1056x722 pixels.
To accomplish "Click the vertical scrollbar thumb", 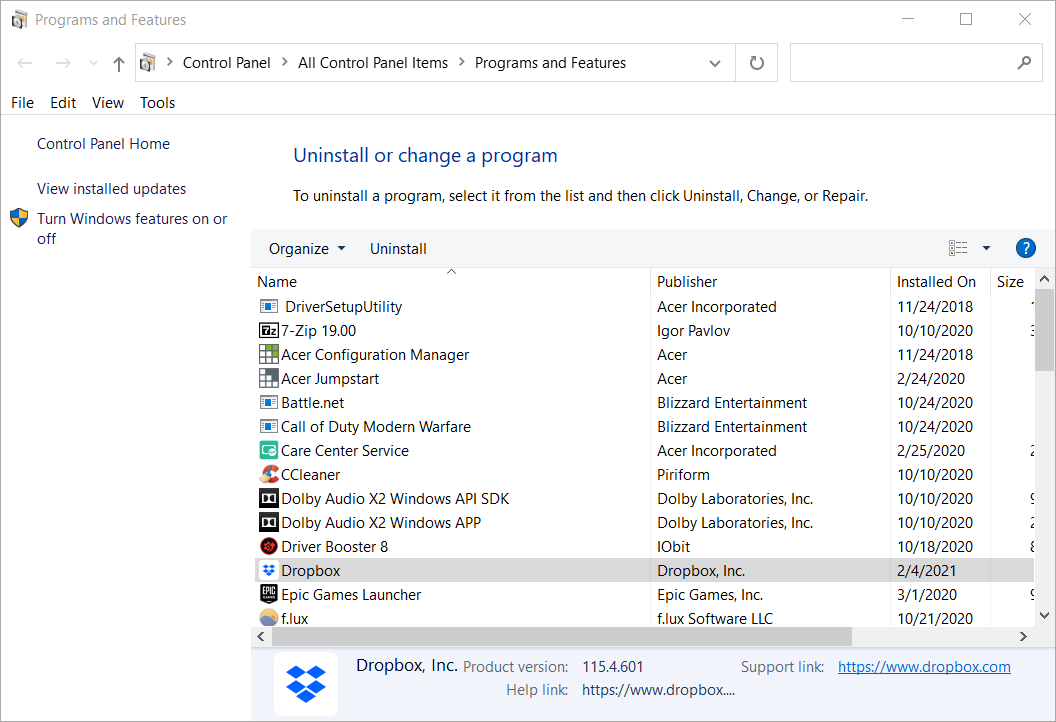I will (1045, 330).
